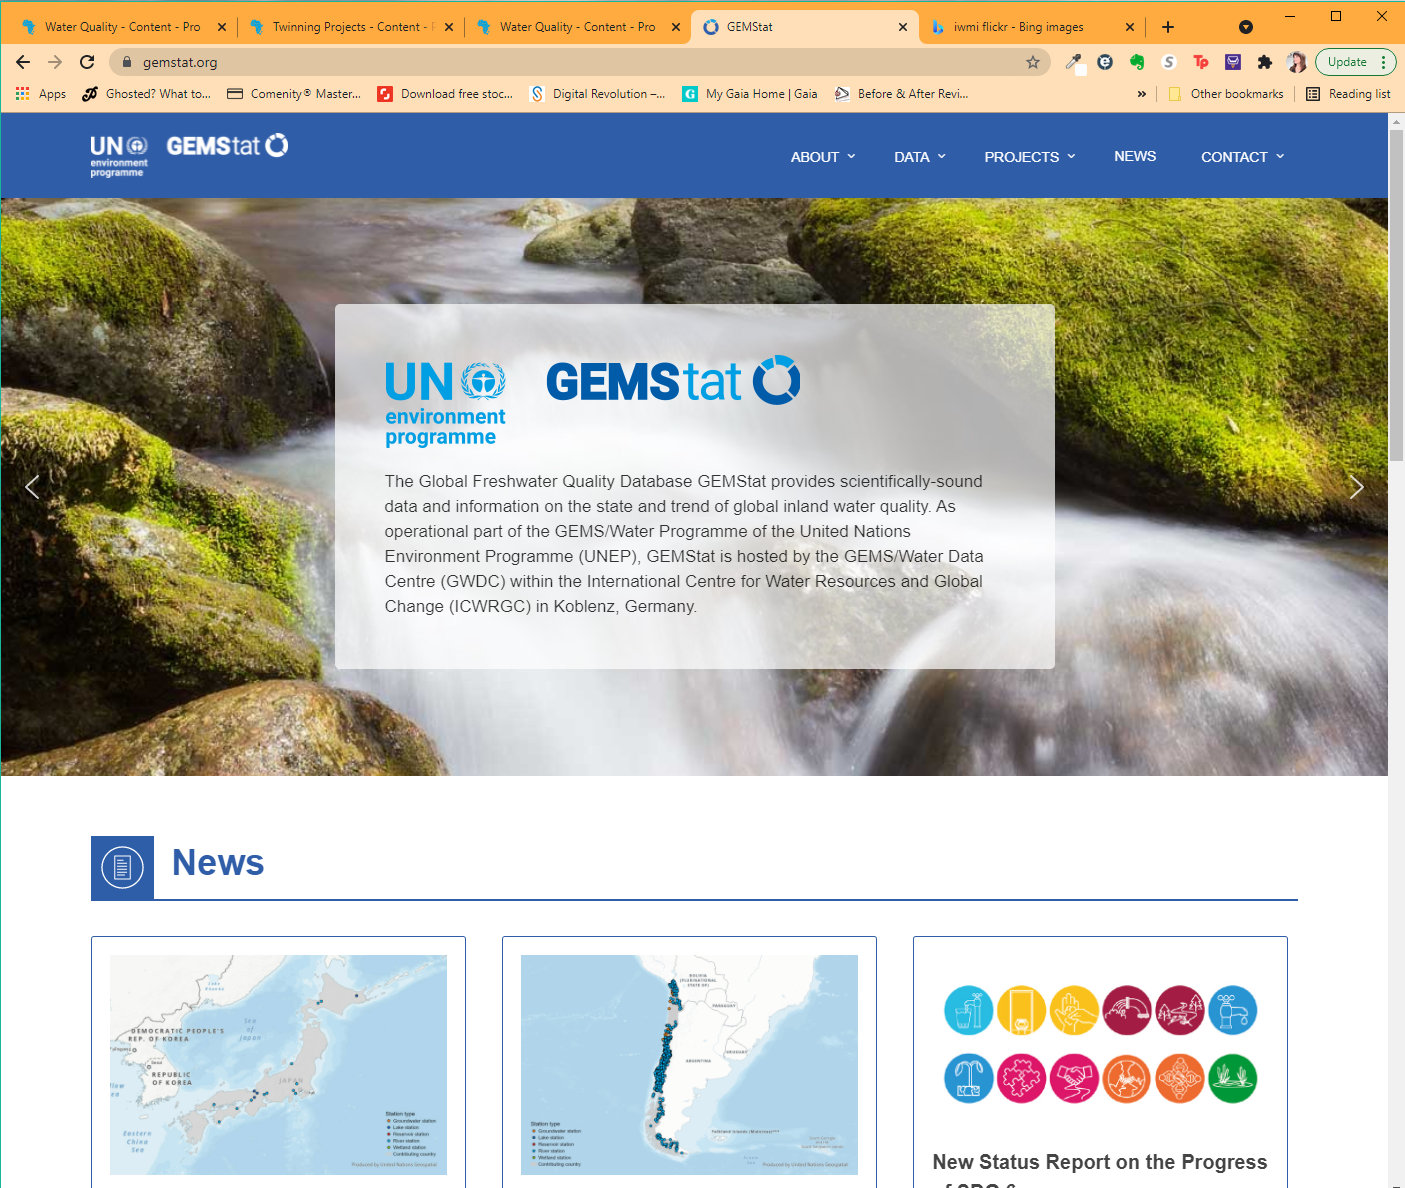
Task: Switch to the iwmi flickr Bing images tab
Action: point(1030,27)
